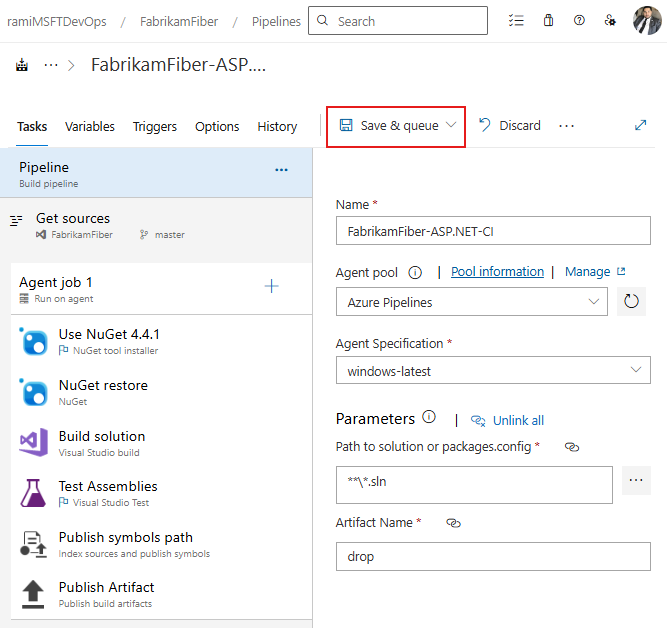This screenshot has height=628, width=667.
Task: Go to ramiMSFTDevOps organization breadcrumb
Action: click(57, 21)
